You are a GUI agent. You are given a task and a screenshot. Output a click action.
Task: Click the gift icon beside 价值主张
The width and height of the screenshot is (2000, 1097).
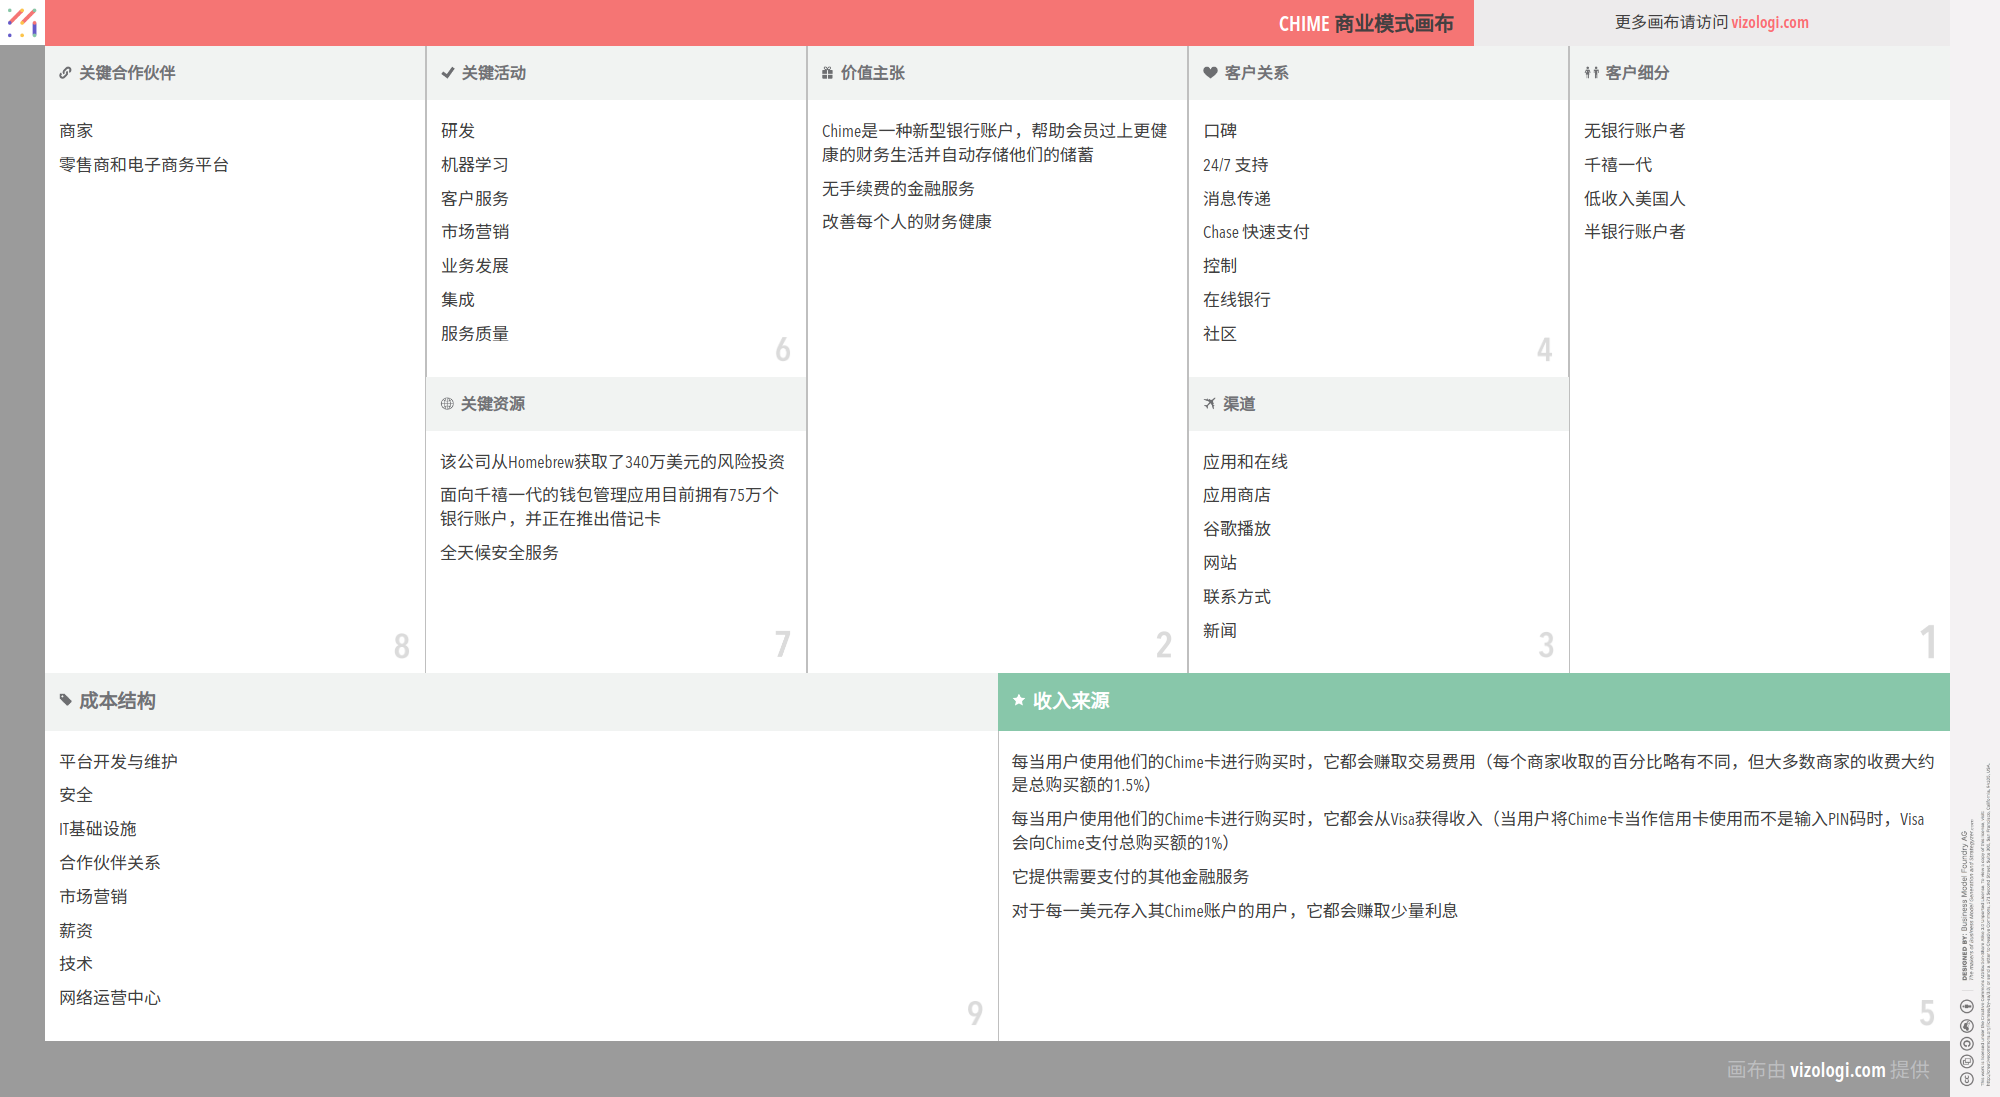(827, 73)
